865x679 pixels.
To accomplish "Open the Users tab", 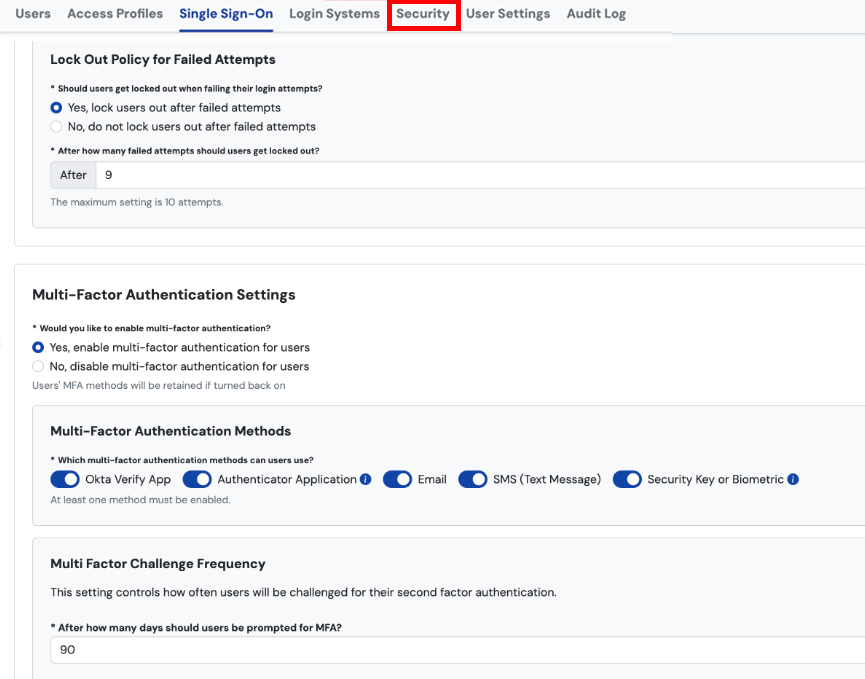I will [33, 14].
